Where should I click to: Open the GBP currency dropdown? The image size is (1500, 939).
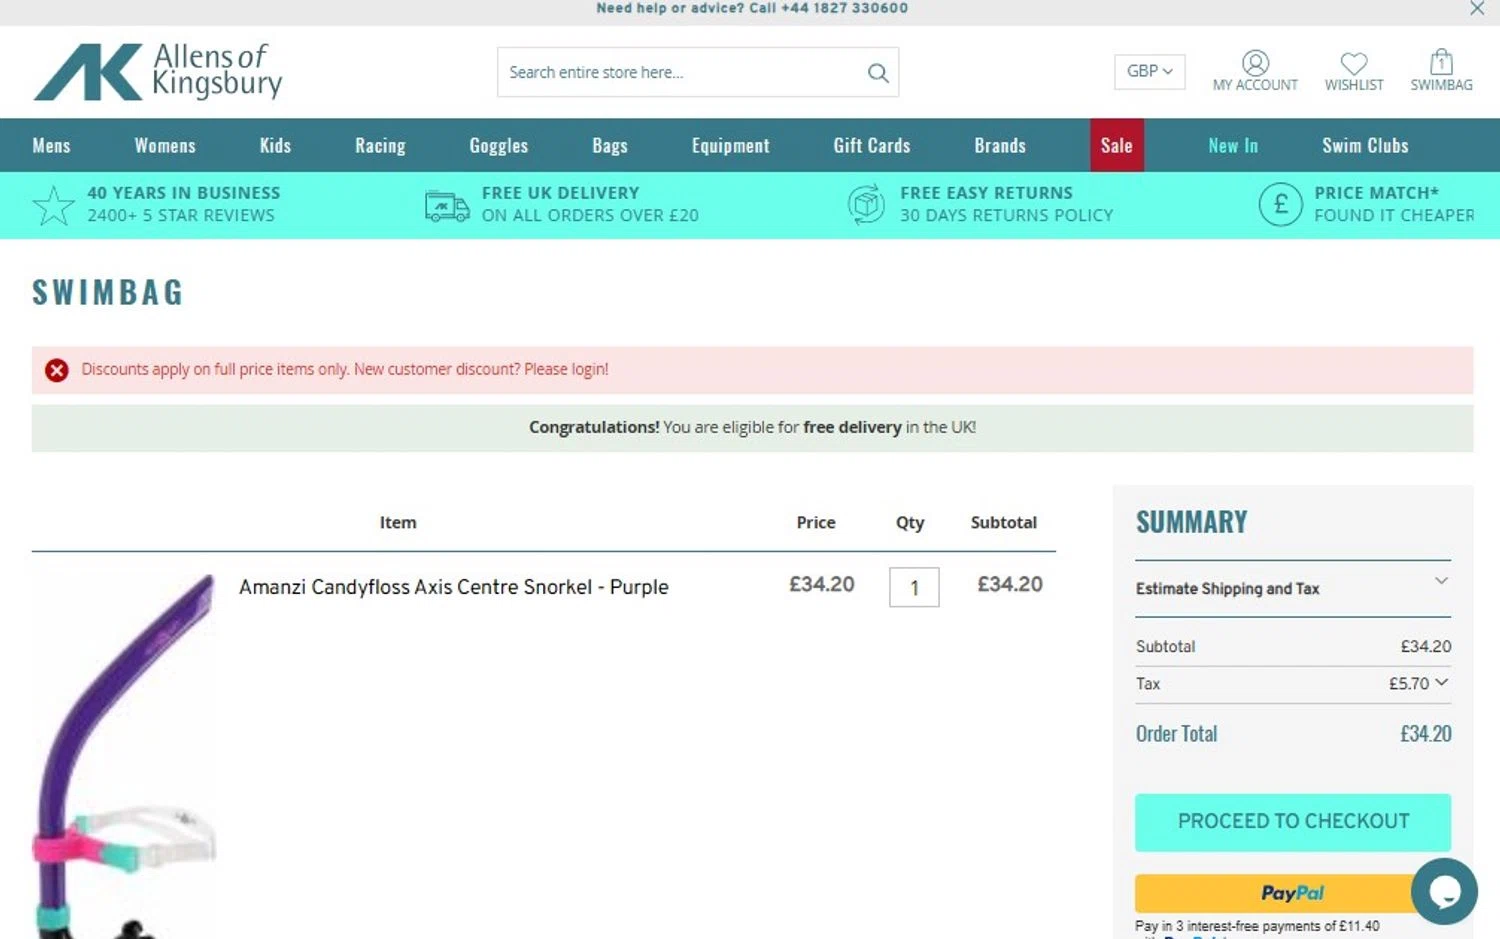1150,72
